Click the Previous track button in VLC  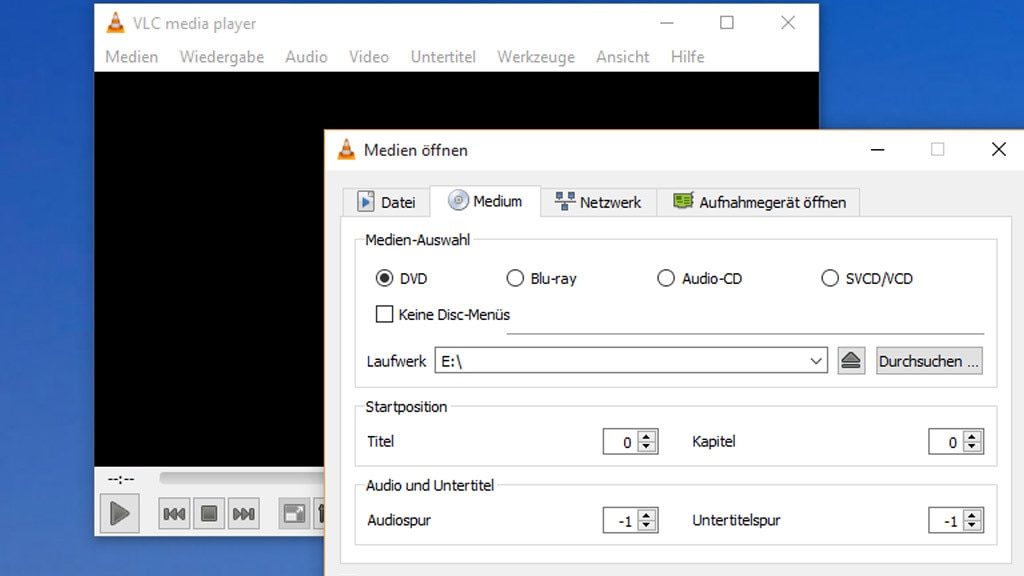[174, 514]
